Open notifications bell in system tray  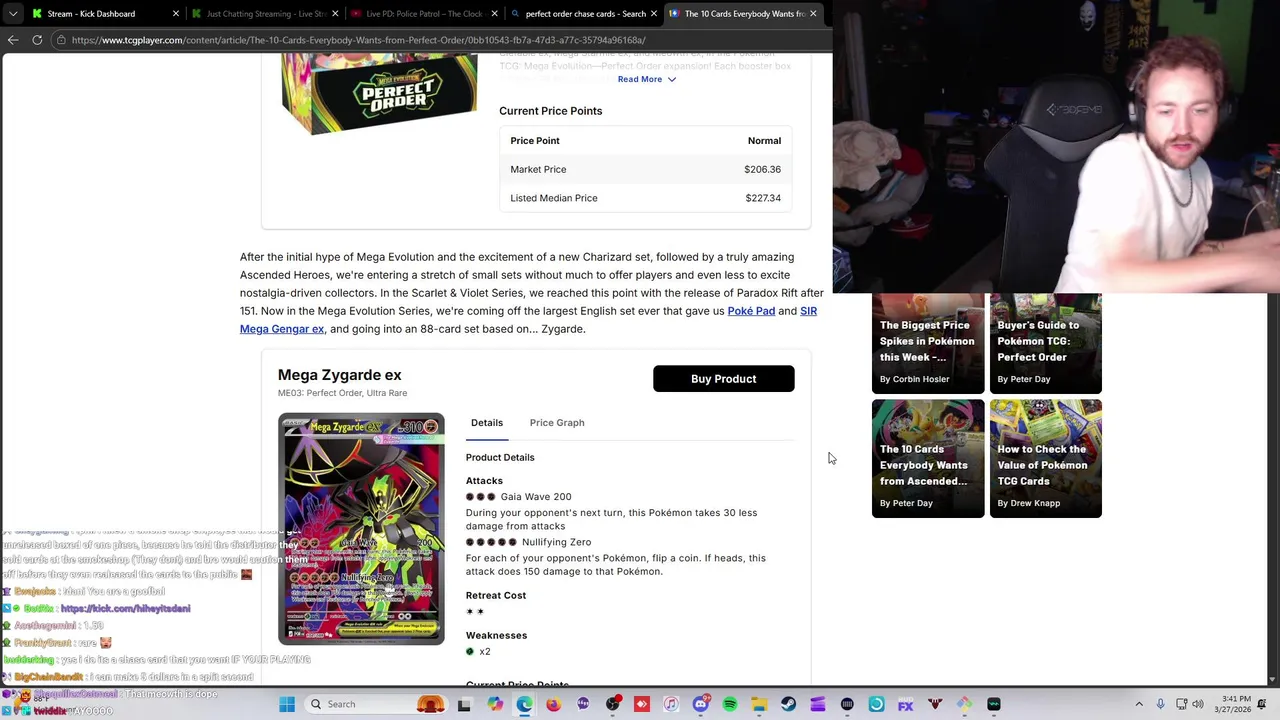1261,704
